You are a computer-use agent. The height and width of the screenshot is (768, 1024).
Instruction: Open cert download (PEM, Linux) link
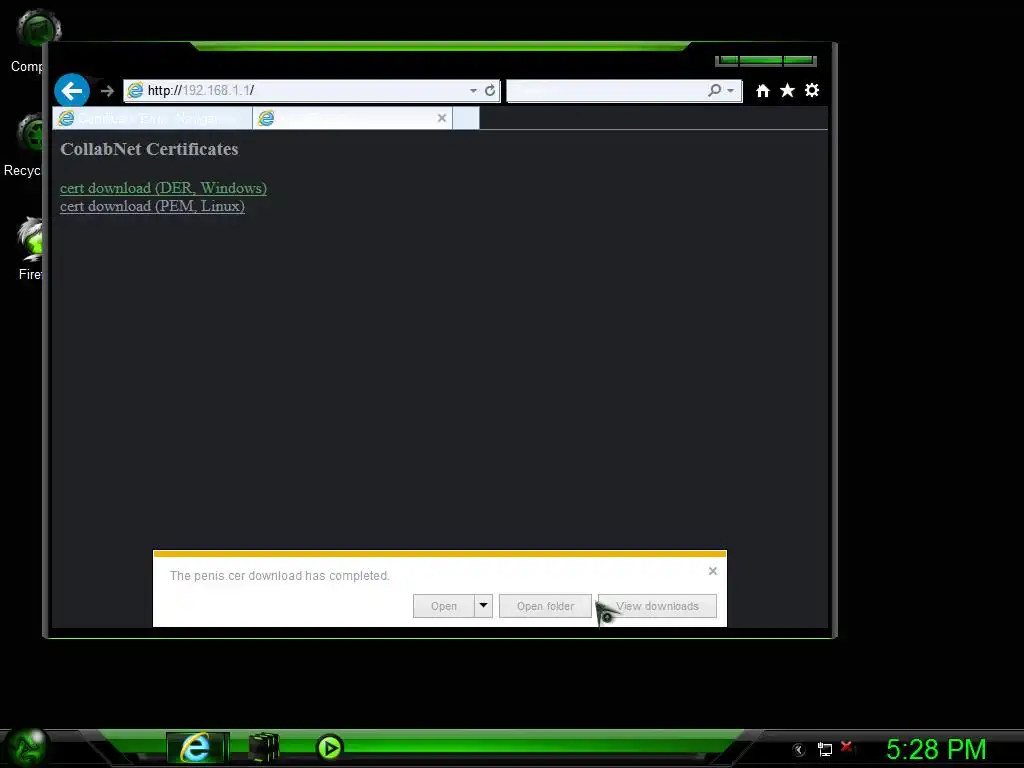[152, 206]
